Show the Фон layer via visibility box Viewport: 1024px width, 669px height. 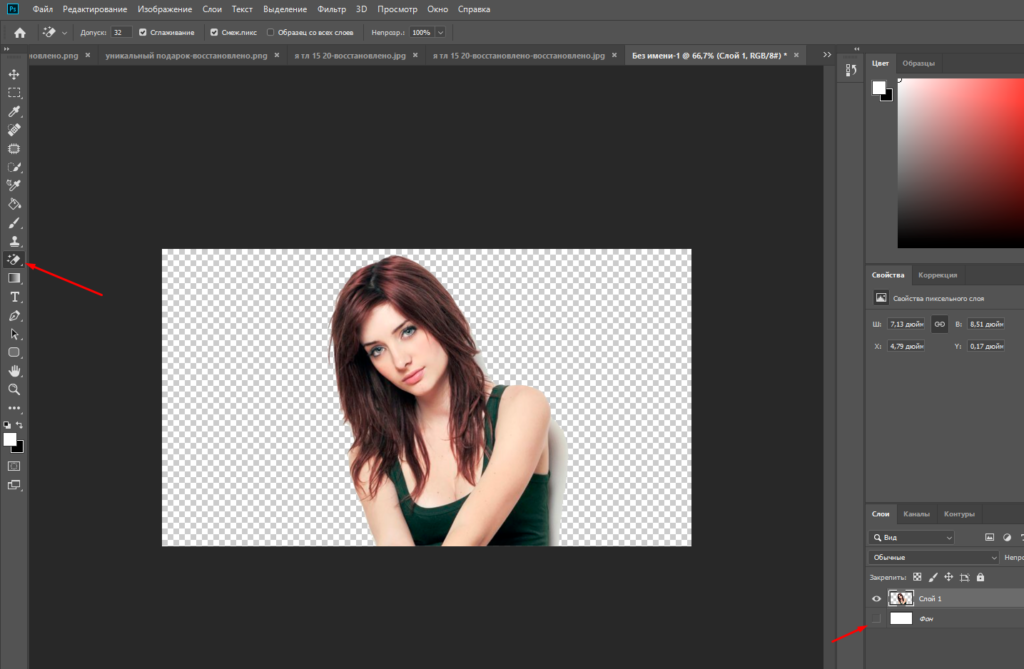pos(877,619)
